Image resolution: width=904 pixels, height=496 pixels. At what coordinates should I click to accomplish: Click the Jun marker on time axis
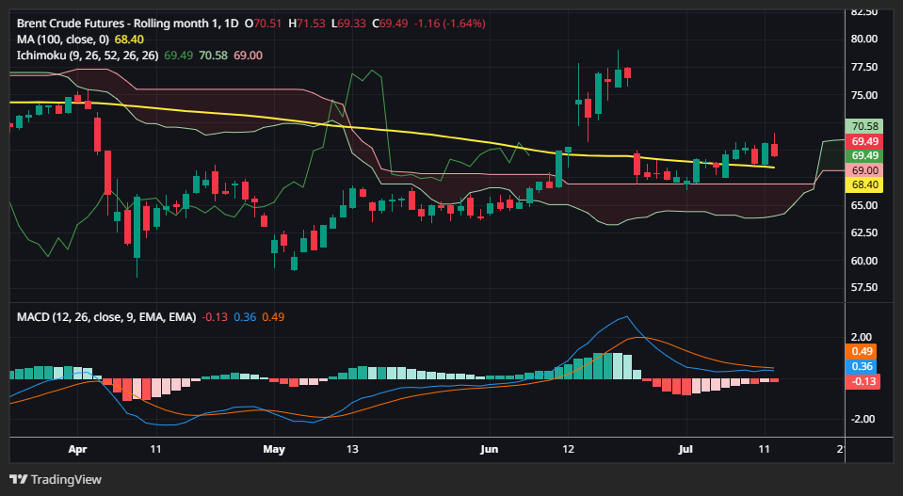489,450
